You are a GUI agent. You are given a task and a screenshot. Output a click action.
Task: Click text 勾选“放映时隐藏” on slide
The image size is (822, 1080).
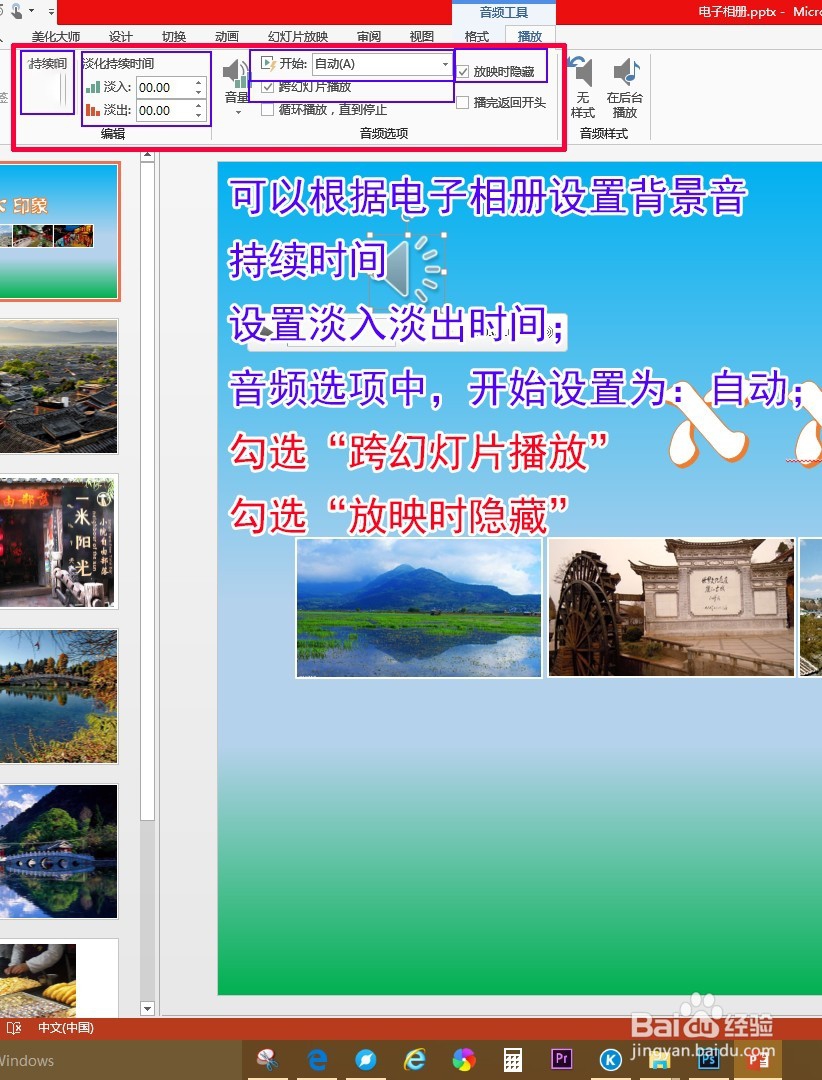tap(399, 515)
